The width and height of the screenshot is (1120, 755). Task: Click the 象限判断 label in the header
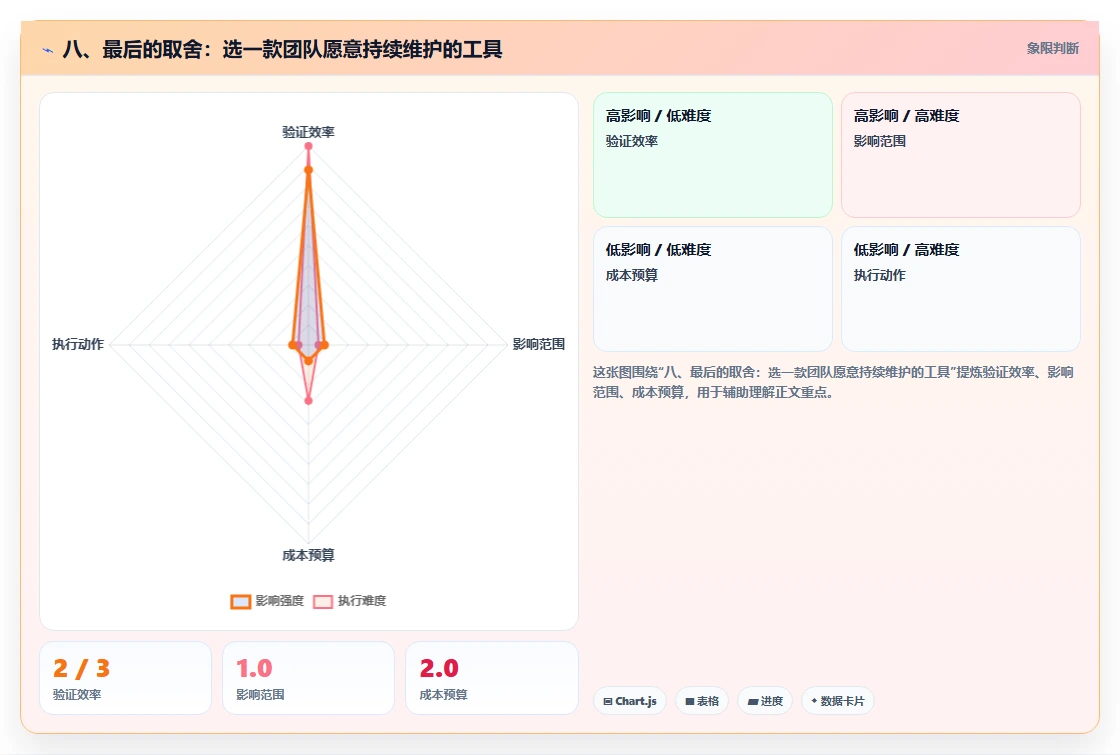(1052, 49)
